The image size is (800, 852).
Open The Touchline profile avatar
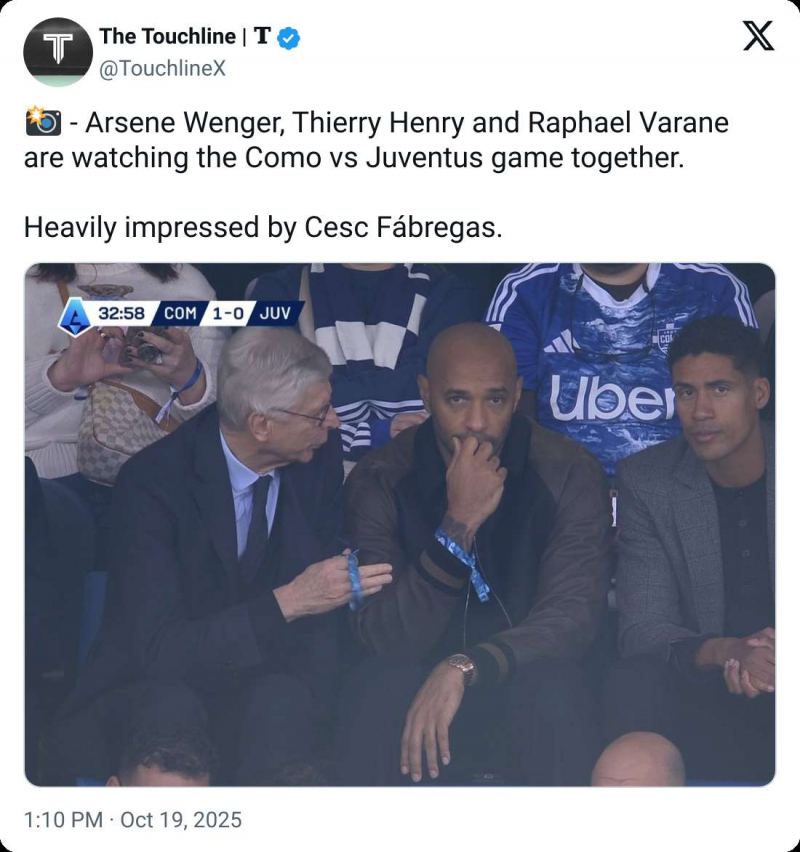click(x=58, y=52)
